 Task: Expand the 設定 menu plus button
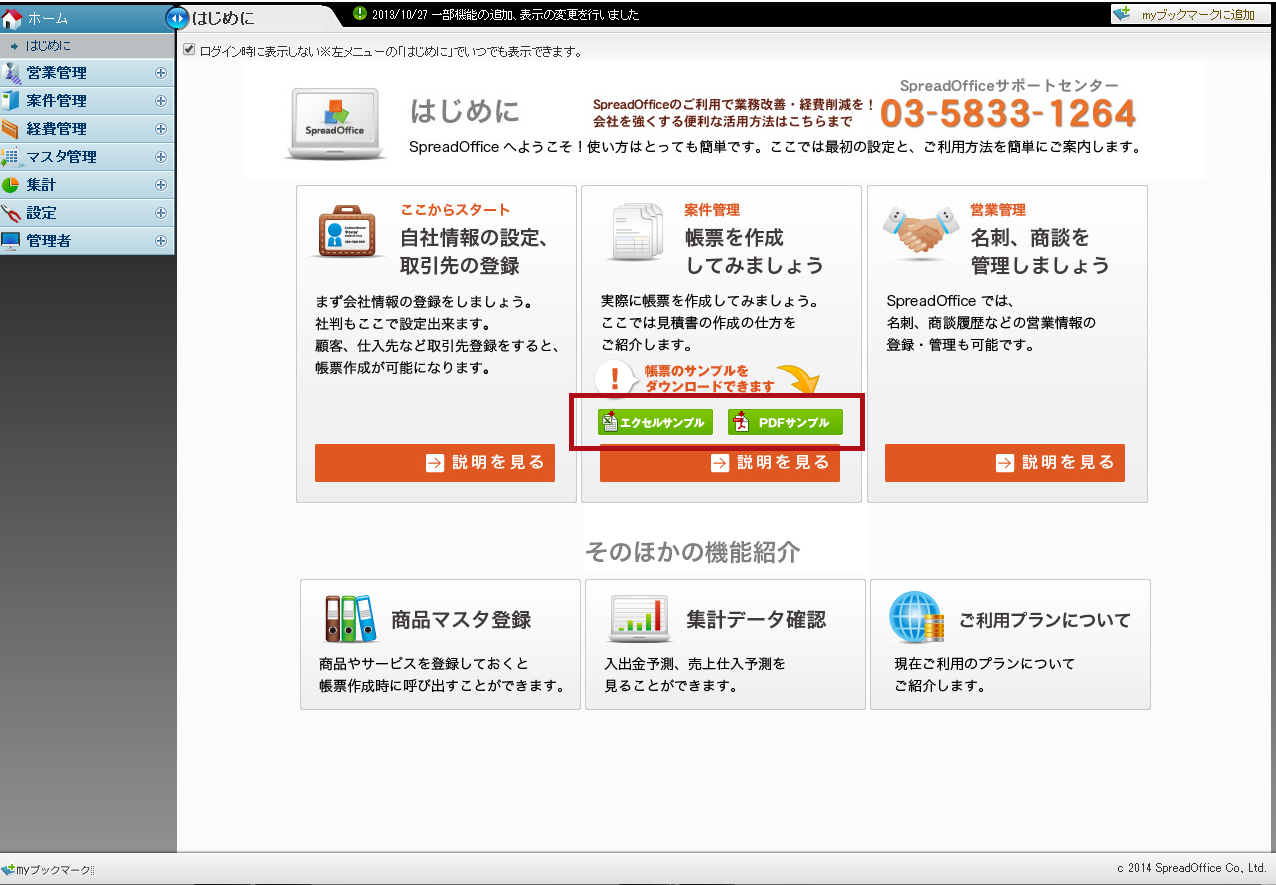click(x=161, y=213)
